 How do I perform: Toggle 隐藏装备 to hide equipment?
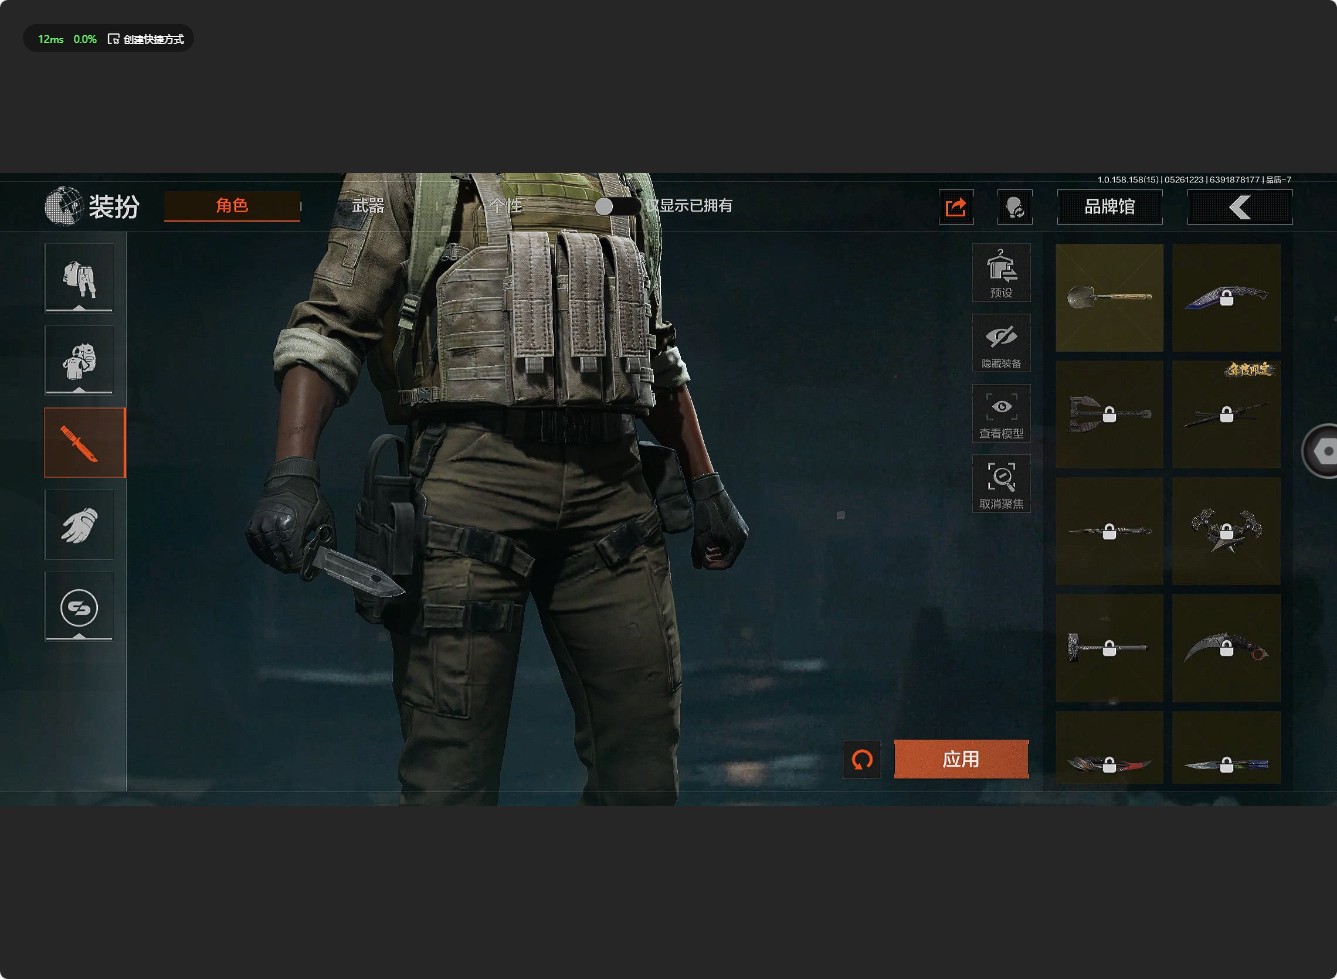(x=1001, y=343)
